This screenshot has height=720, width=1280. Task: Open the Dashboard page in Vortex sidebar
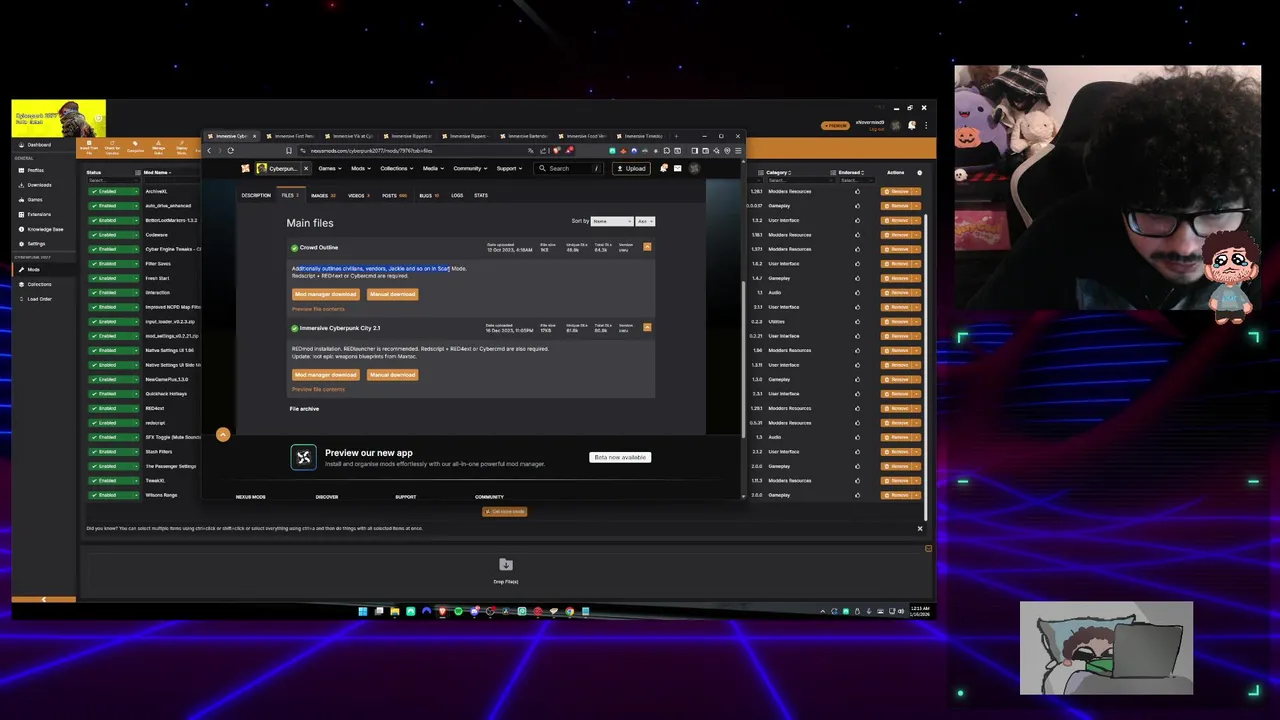[39, 144]
